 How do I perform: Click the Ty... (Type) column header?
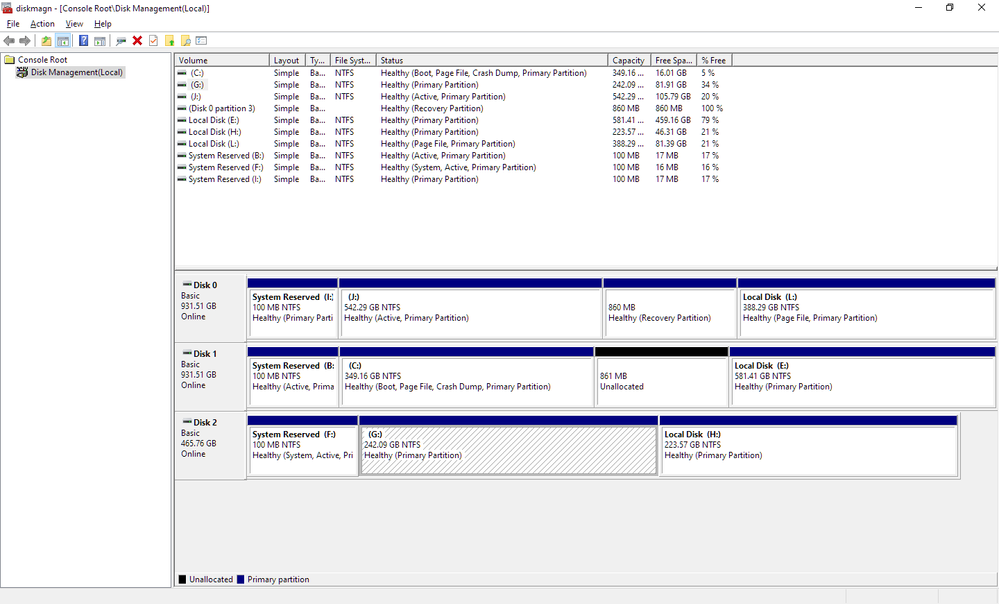pos(318,61)
